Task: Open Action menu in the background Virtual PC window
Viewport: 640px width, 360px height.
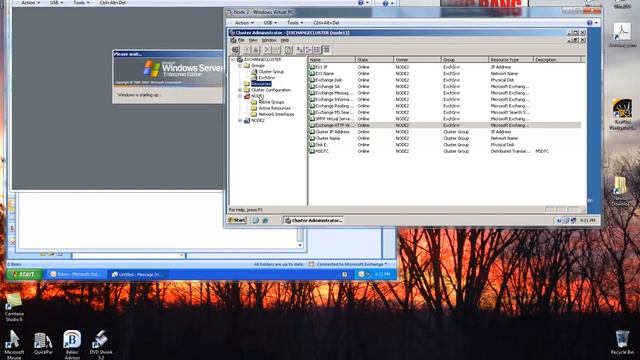Action: tap(31, 2)
